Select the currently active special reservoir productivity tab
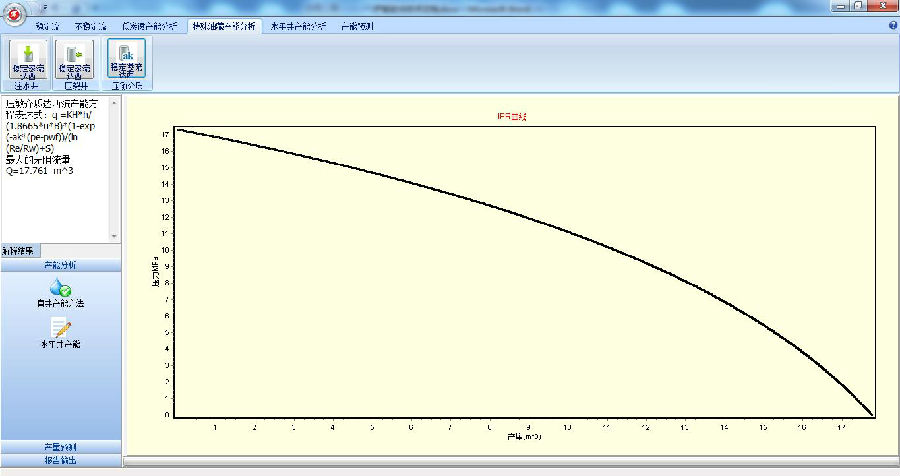This screenshot has height=476, width=900. coord(224,26)
